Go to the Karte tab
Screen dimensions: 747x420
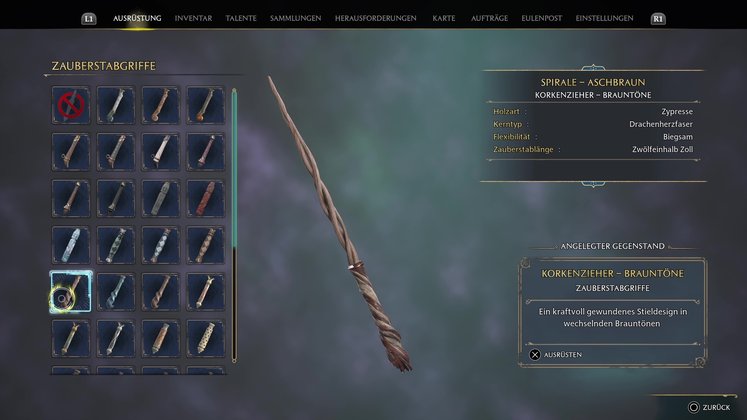(x=444, y=18)
